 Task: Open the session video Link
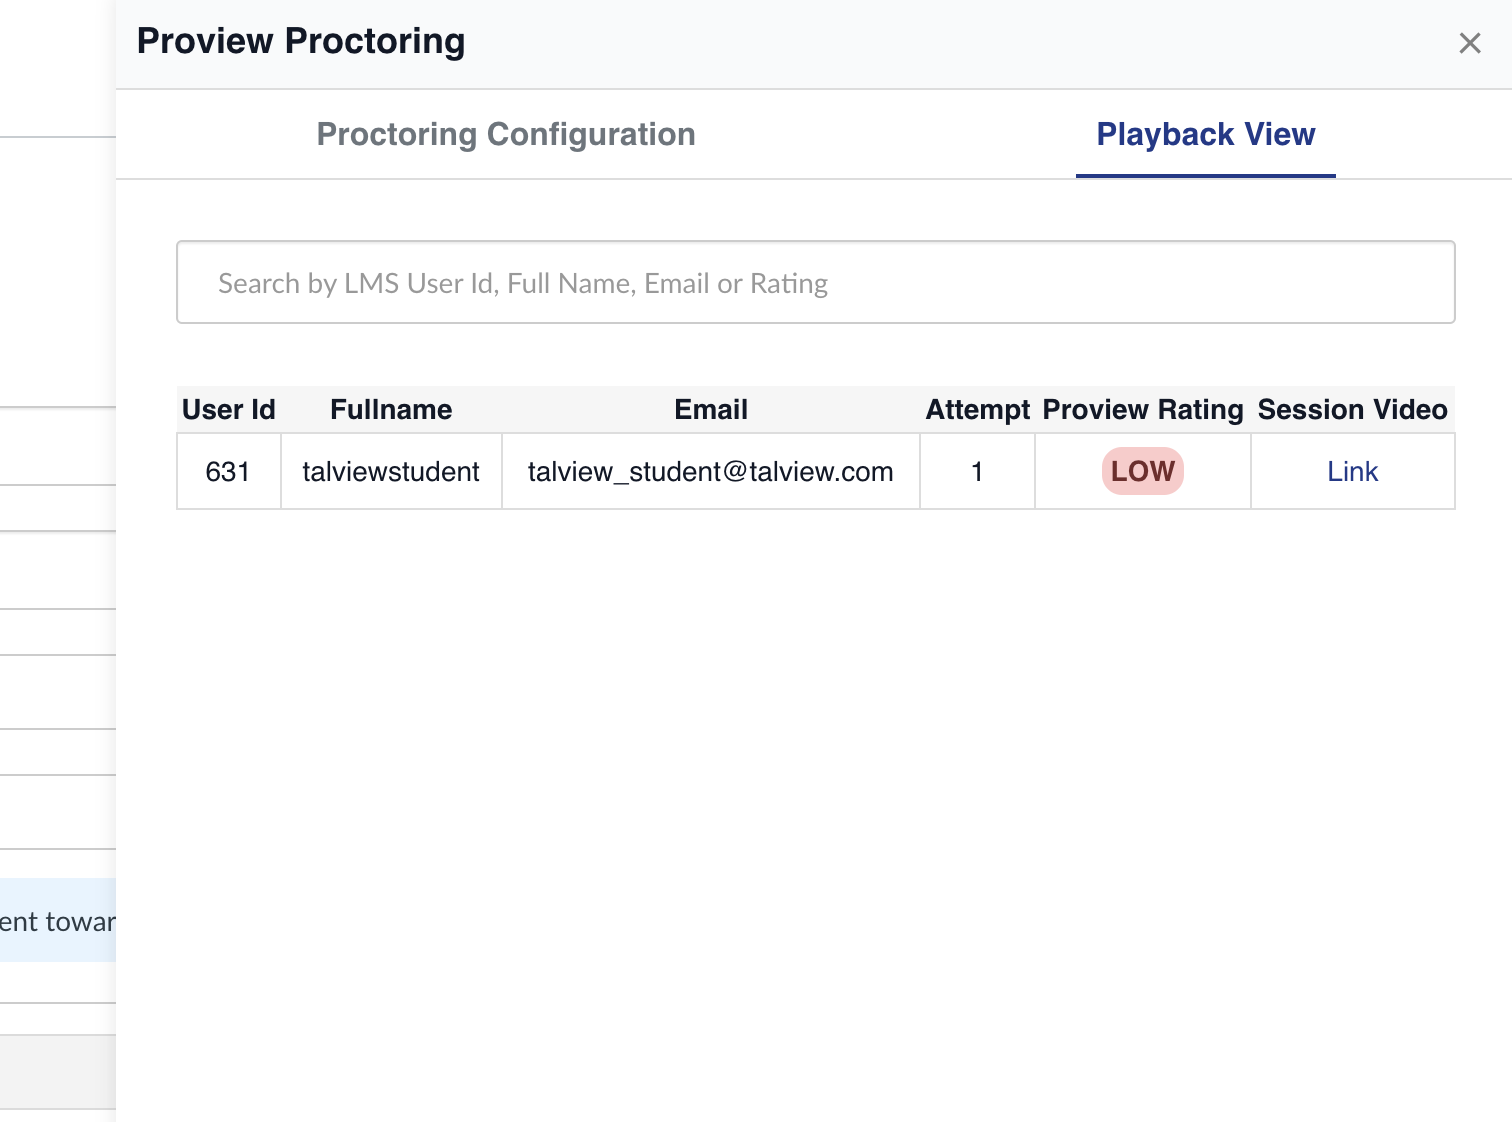1352,471
